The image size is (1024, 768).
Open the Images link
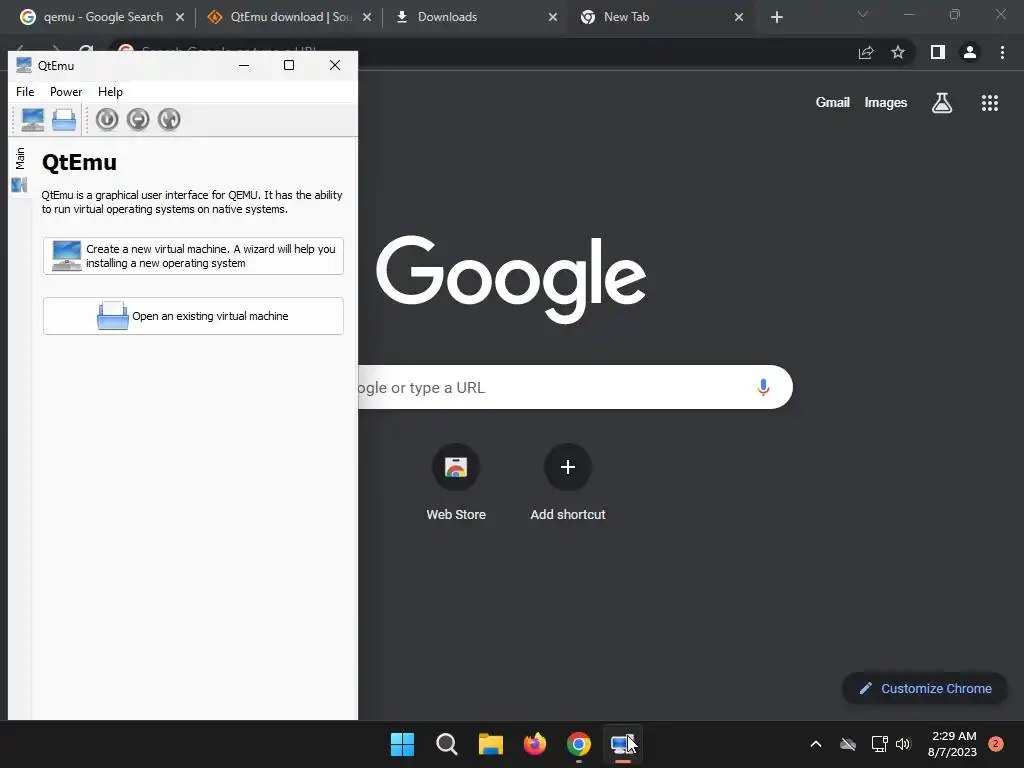tap(886, 103)
